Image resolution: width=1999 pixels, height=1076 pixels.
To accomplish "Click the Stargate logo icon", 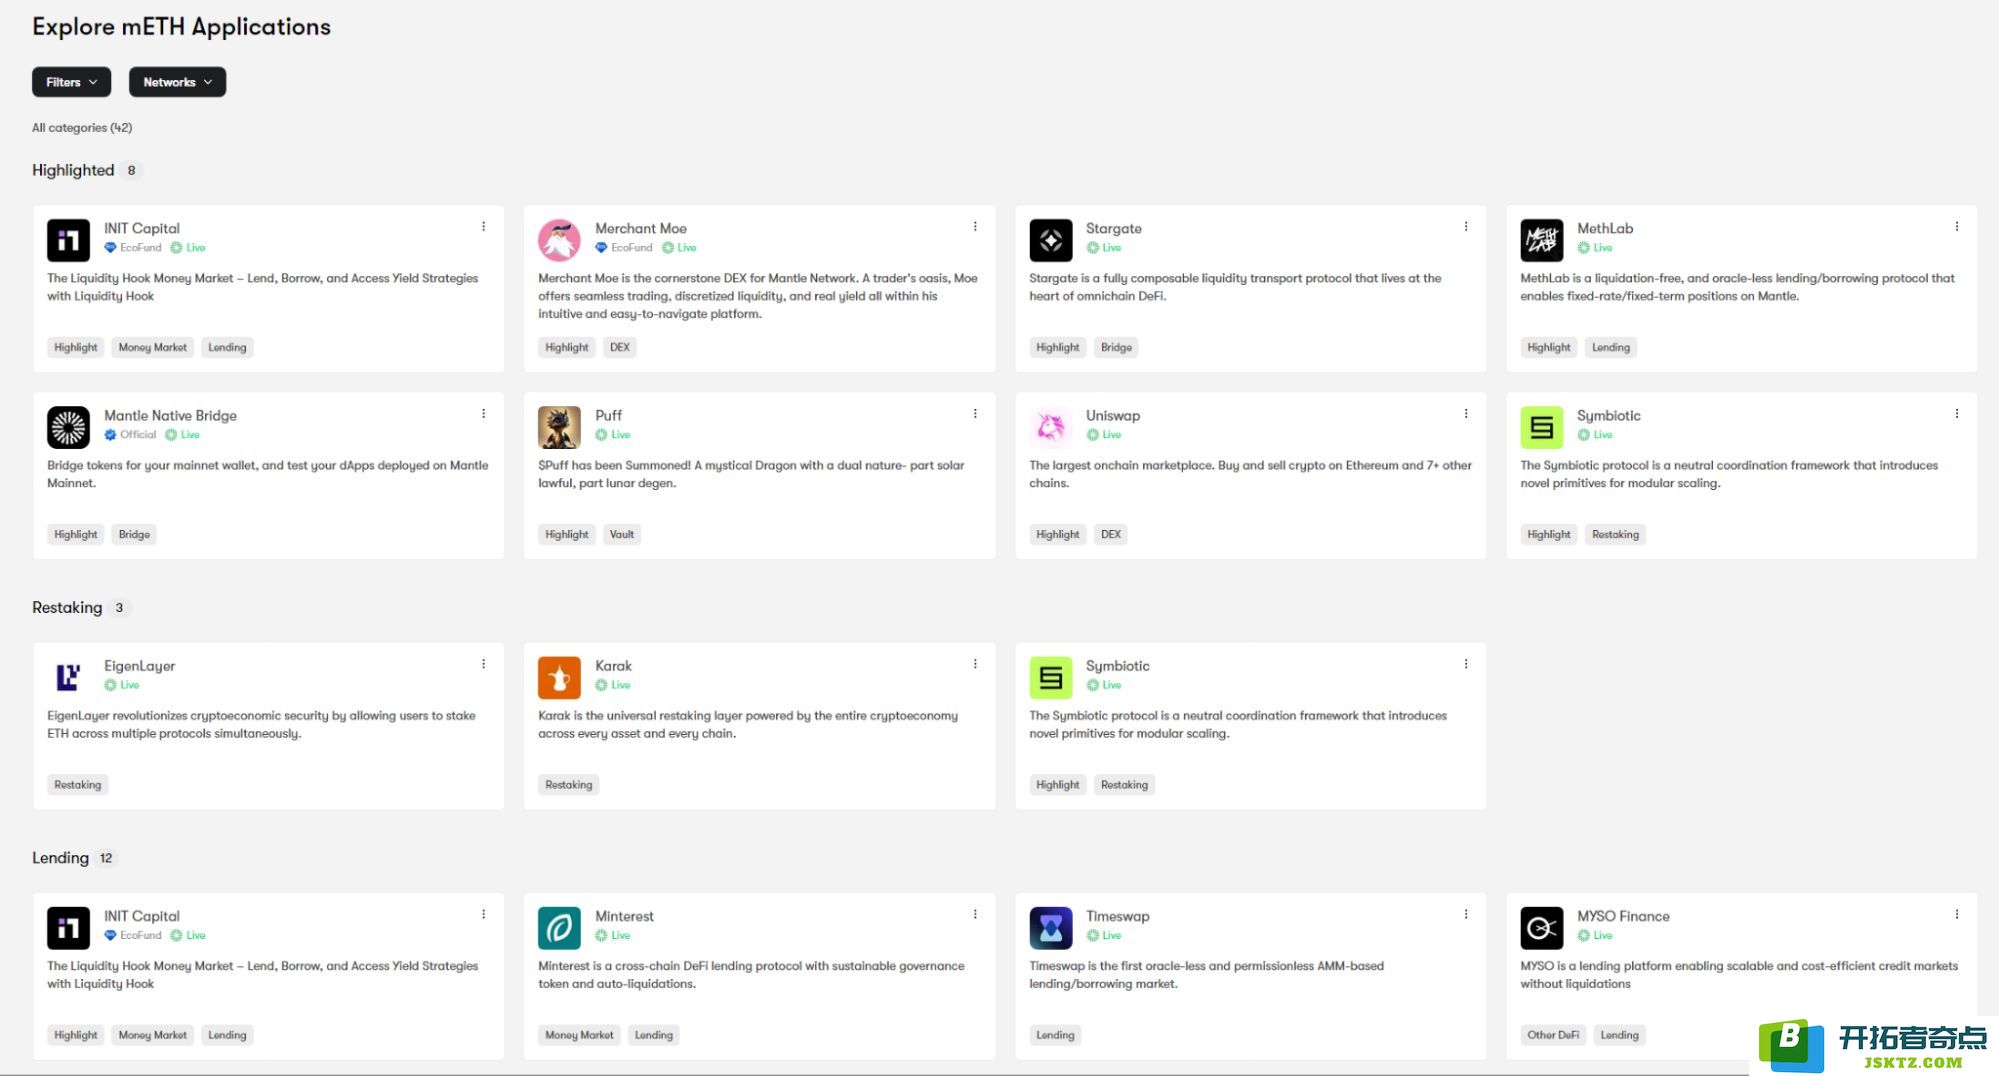I will (1050, 240).
